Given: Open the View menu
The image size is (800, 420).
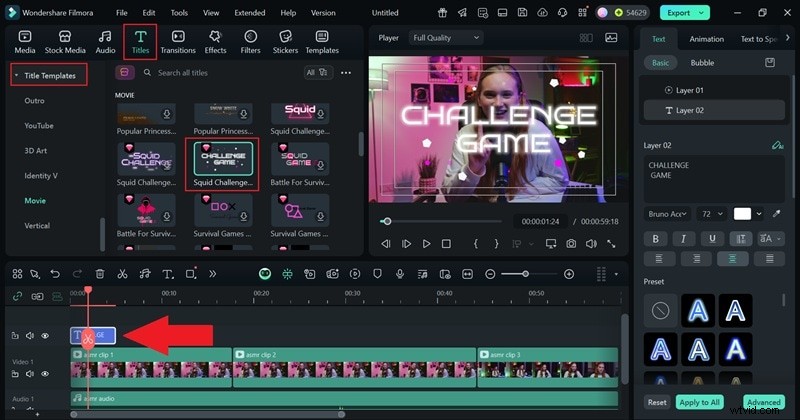Looking at the screenshot, I should click(211, 13).
